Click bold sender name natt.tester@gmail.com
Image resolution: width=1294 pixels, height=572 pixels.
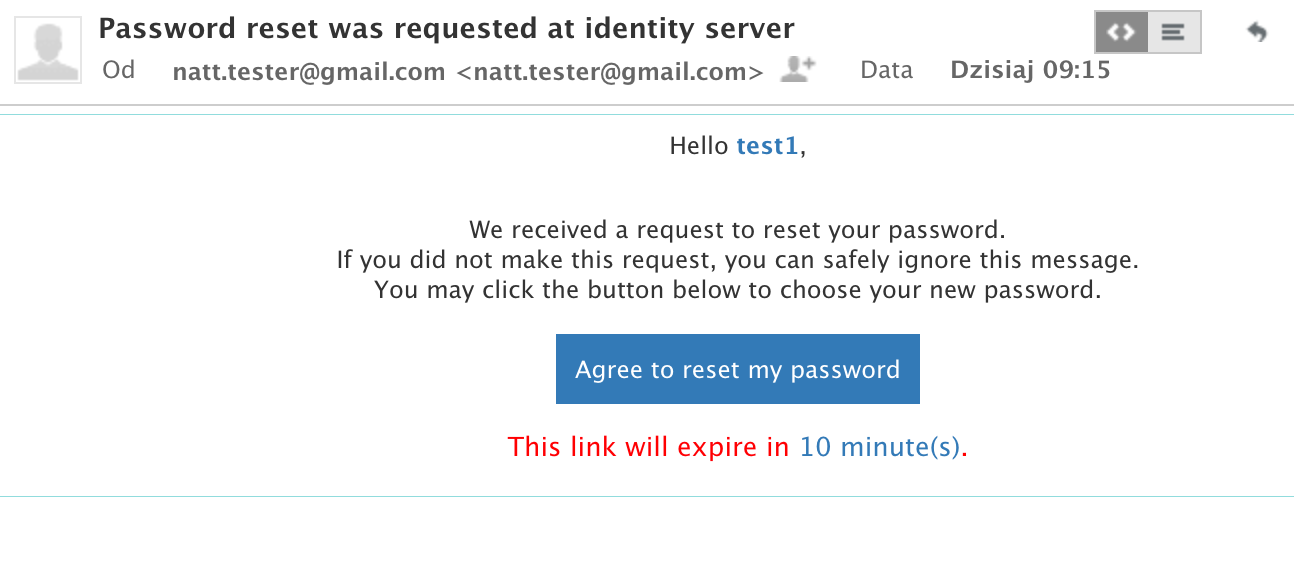click(x=309, y=71)
